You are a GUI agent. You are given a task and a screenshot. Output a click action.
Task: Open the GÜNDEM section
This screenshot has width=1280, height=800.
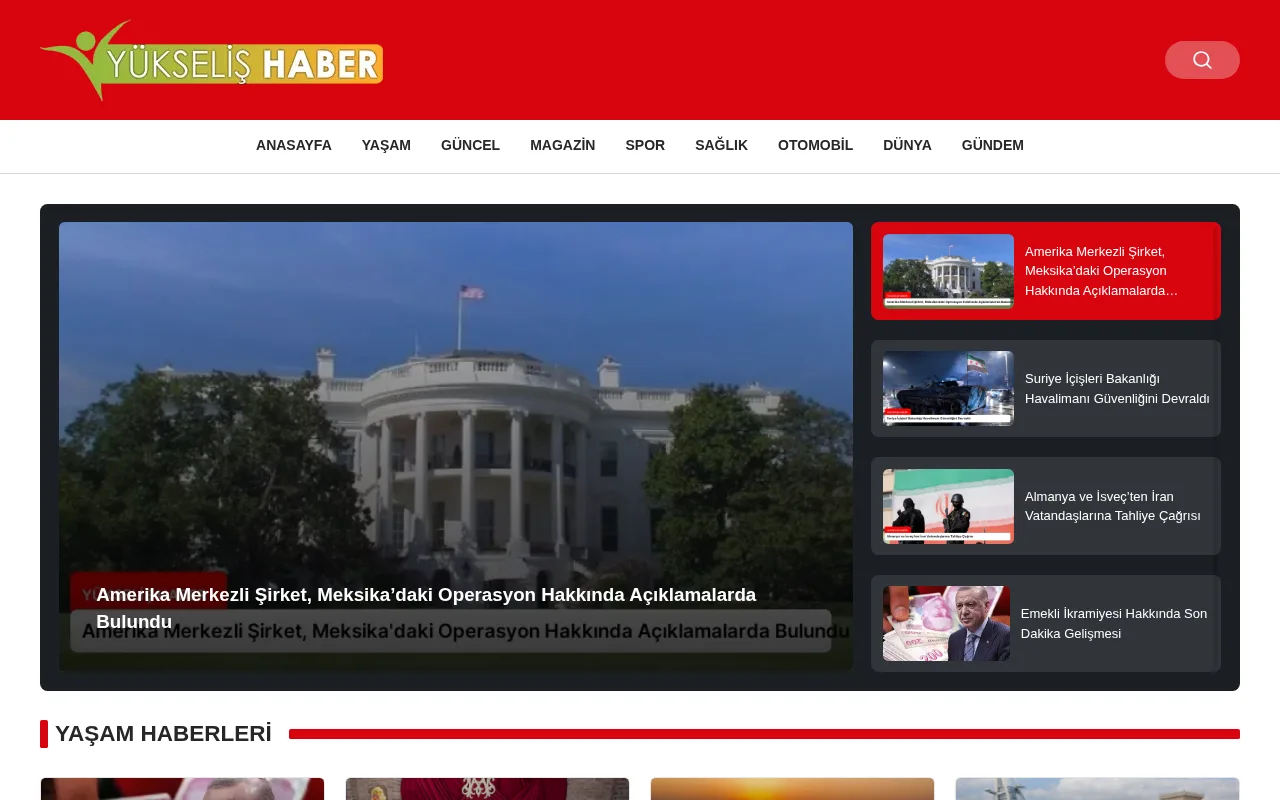(x=992, y=145)
